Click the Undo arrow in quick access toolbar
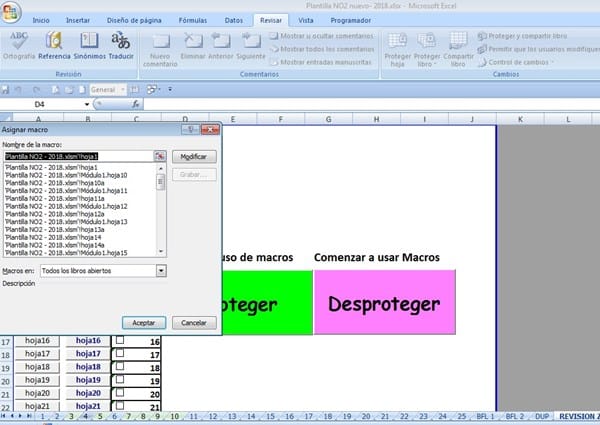 (x=18, y=90)
